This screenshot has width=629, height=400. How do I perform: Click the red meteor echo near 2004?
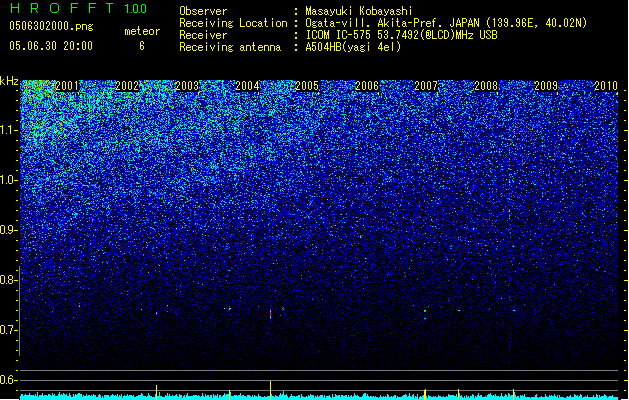(x=270, y=314)
